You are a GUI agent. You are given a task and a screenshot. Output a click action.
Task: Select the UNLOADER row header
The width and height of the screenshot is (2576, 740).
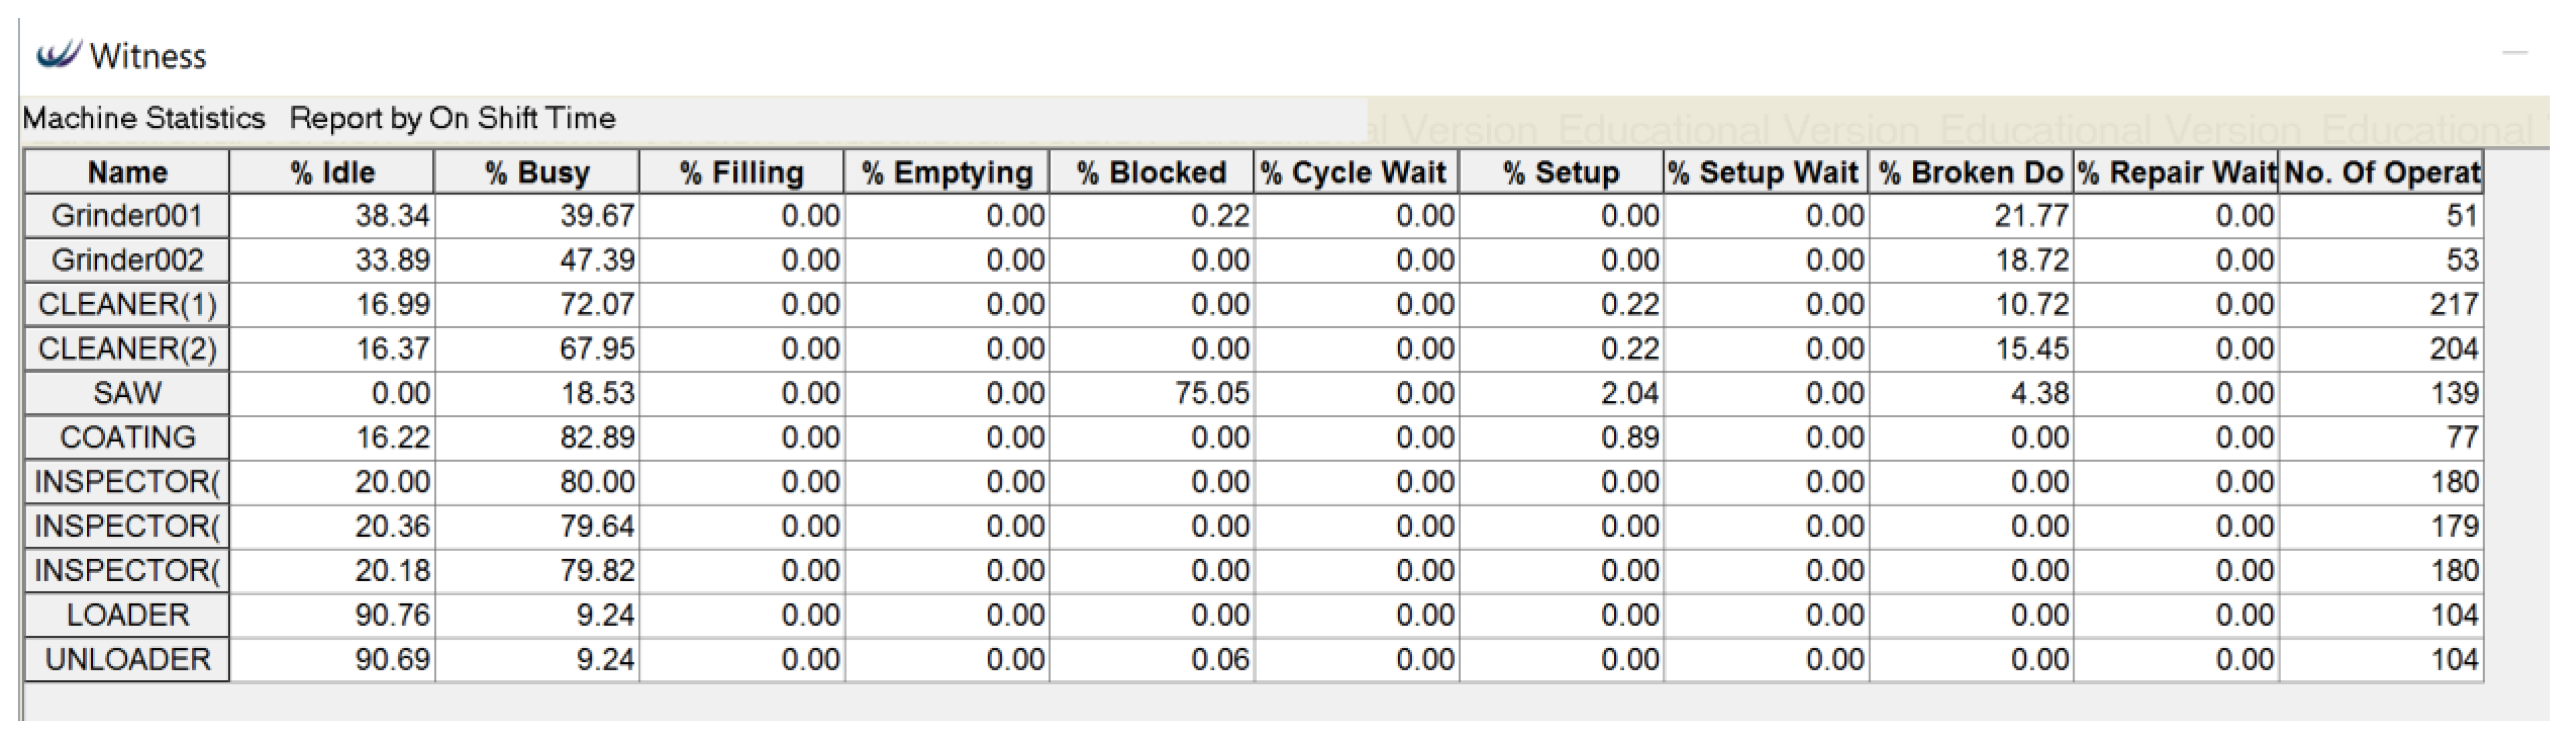(x=127, y=659)
